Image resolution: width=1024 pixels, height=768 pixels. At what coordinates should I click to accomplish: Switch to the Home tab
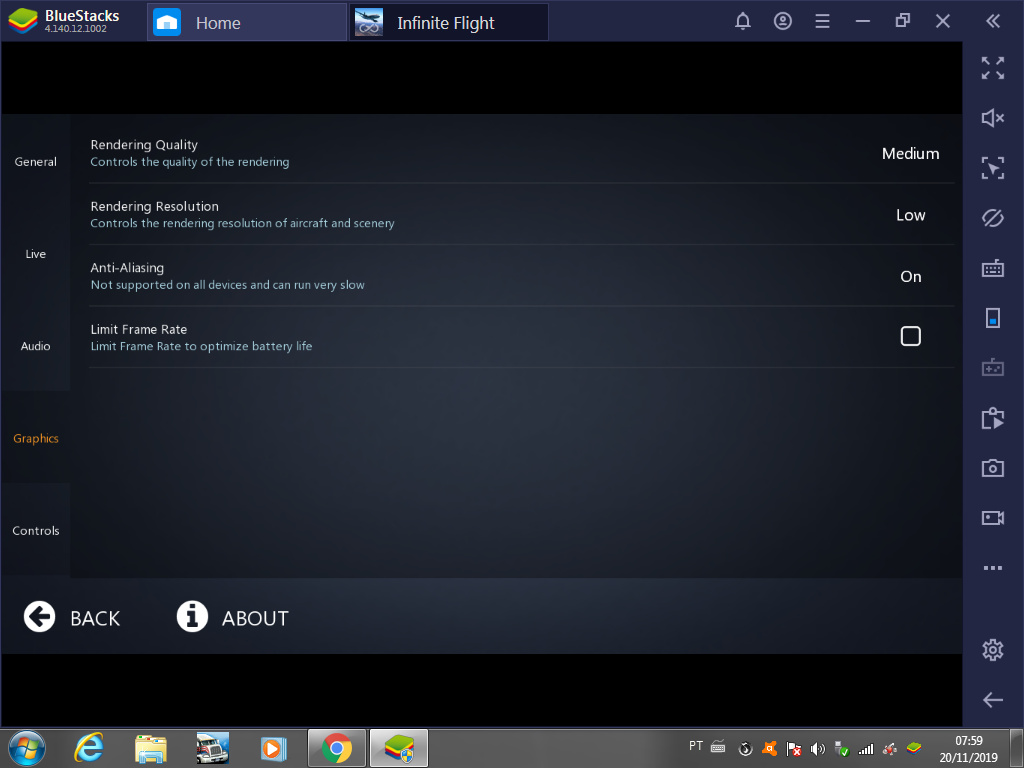247,23
